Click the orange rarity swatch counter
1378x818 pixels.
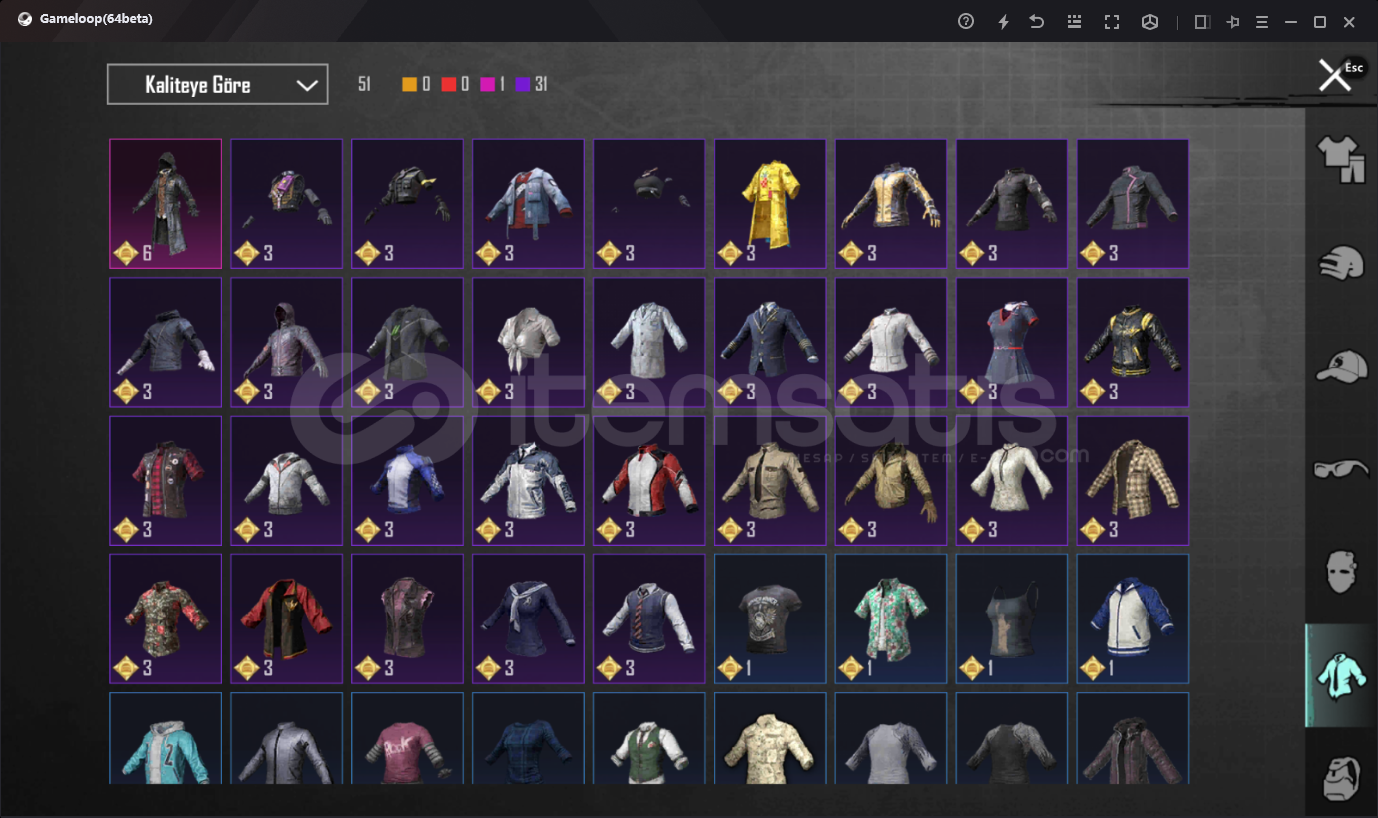(x=416, y=85)
